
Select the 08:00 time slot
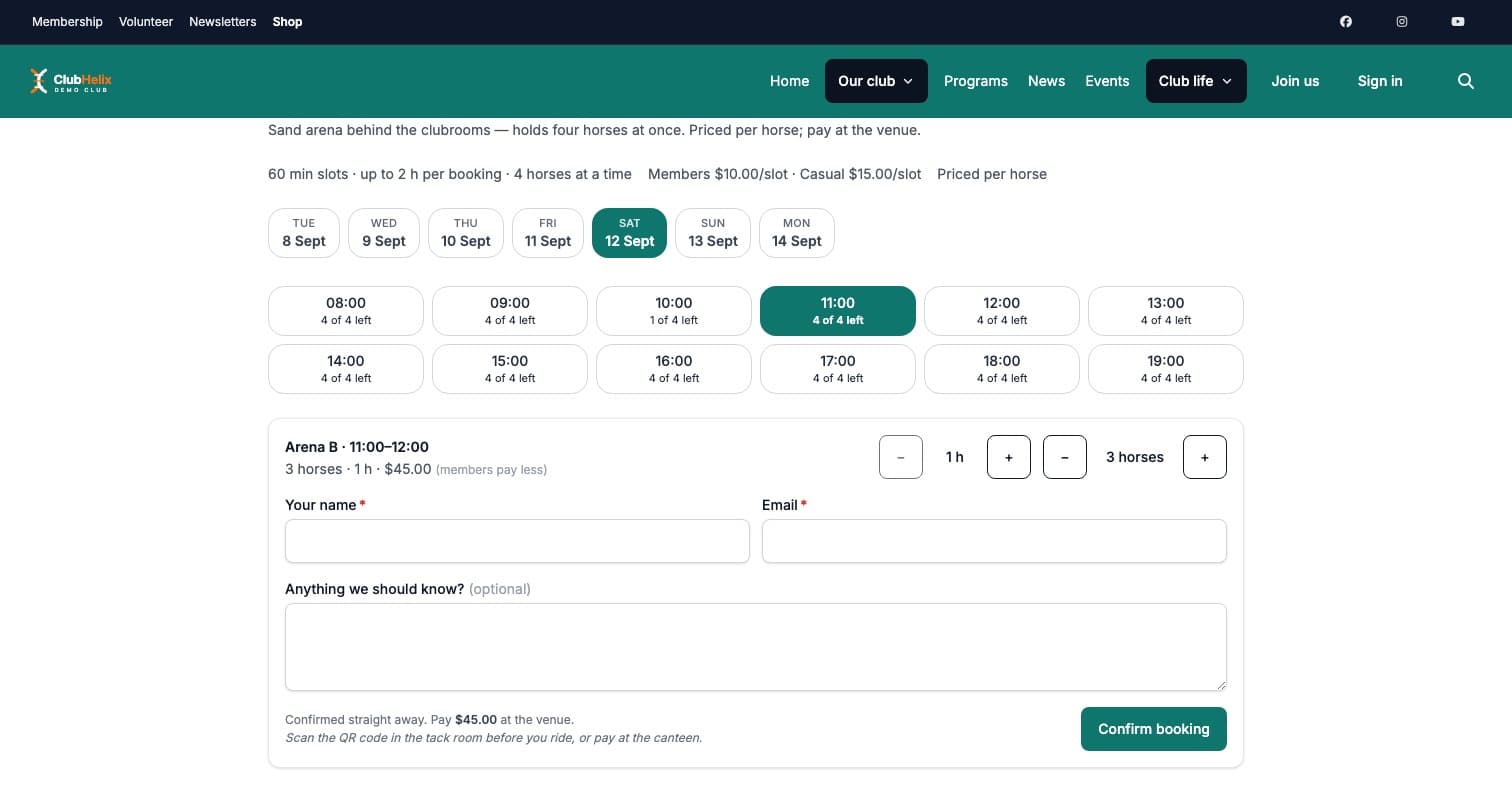click(x=346, y=311)
